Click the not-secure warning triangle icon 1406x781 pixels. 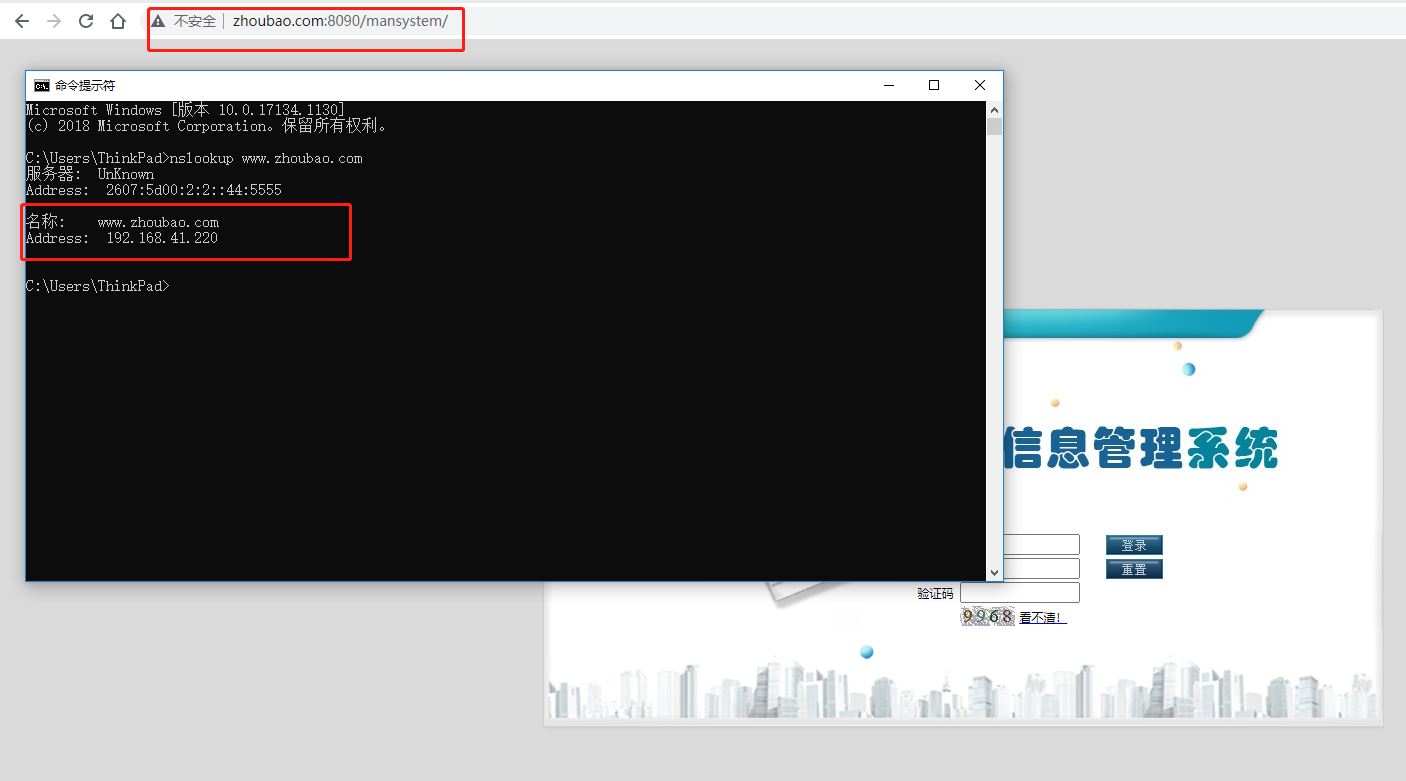(x=158, y=21)
